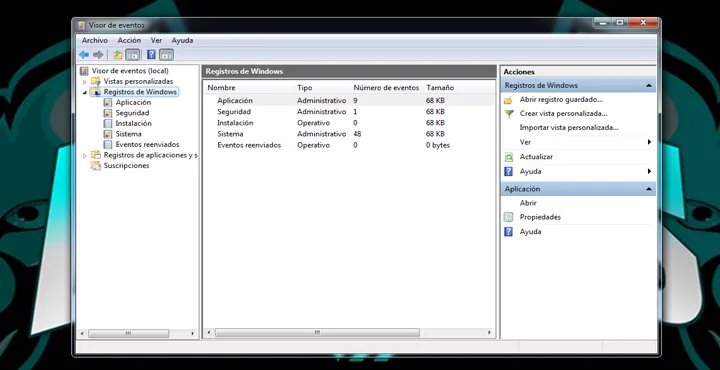Click the blue Help toolbar icon
Viewport: 720px width, 370px height.
151,55
